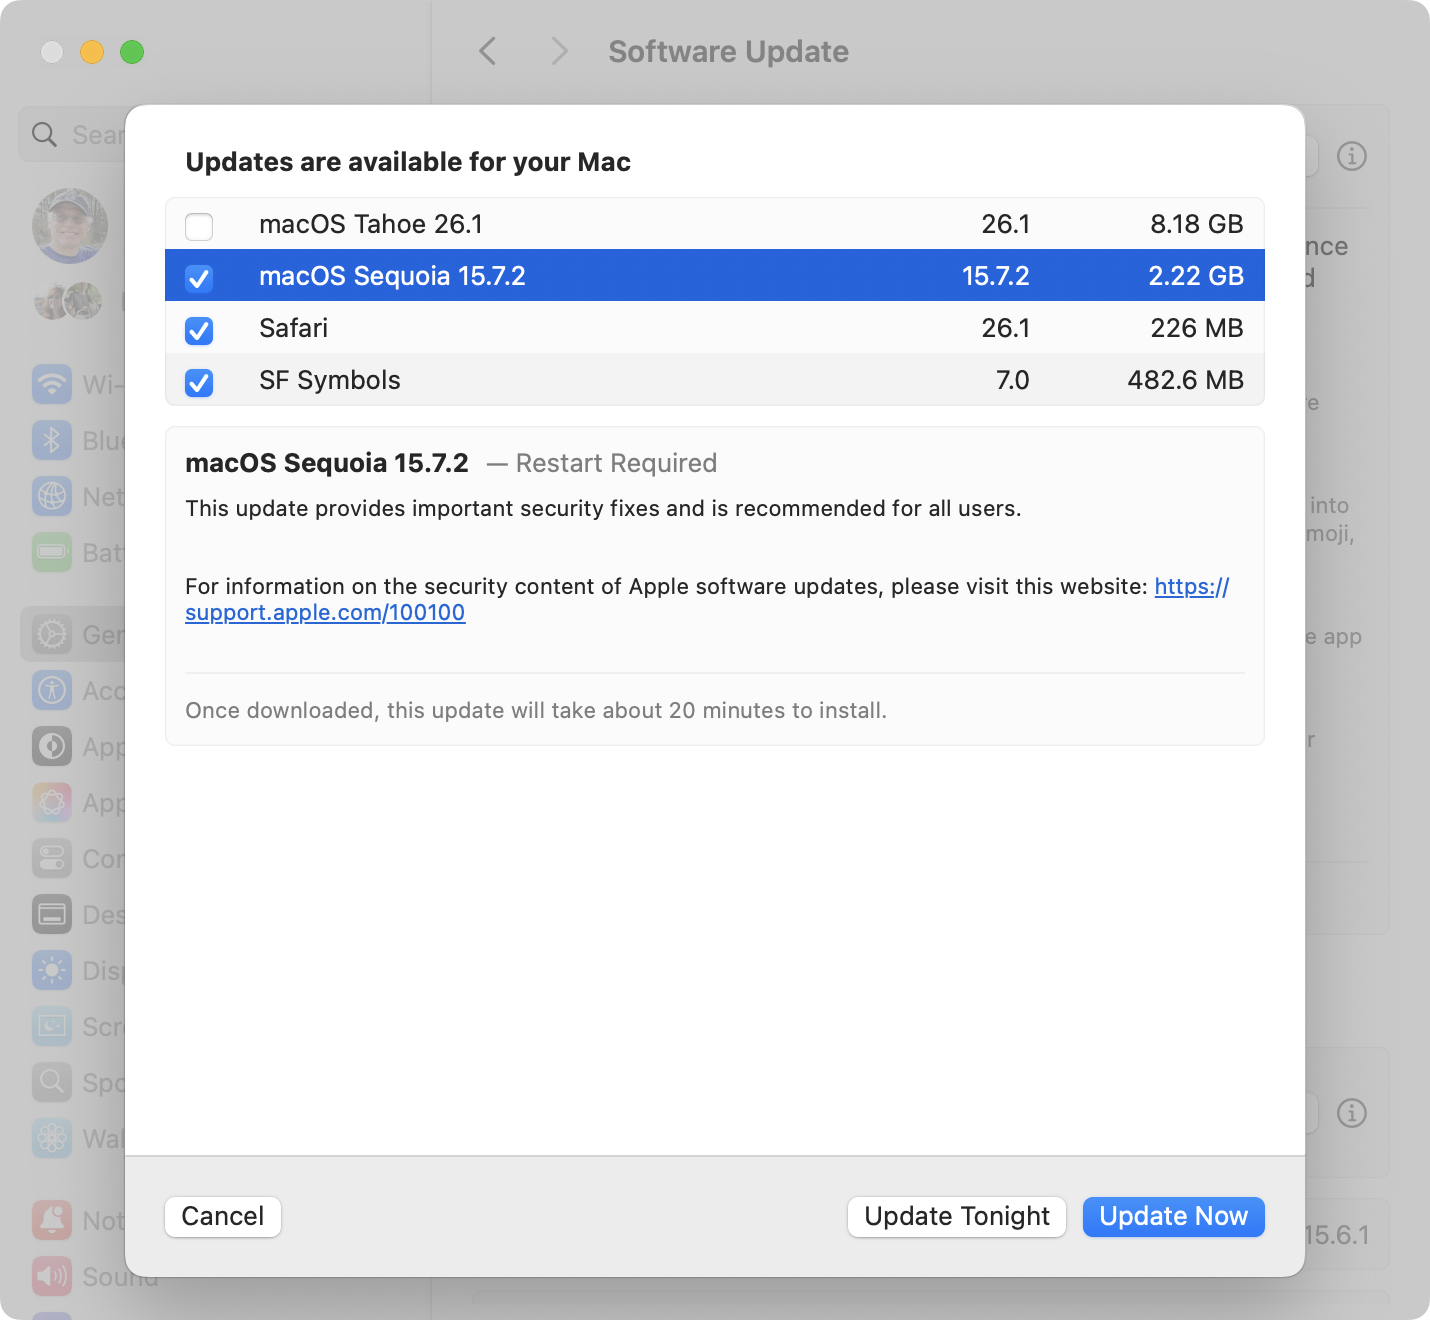The width and height of the screenshot is (1430, 1320).
Task: Click the Update Now button
Action: [x=1173, y=1216]
